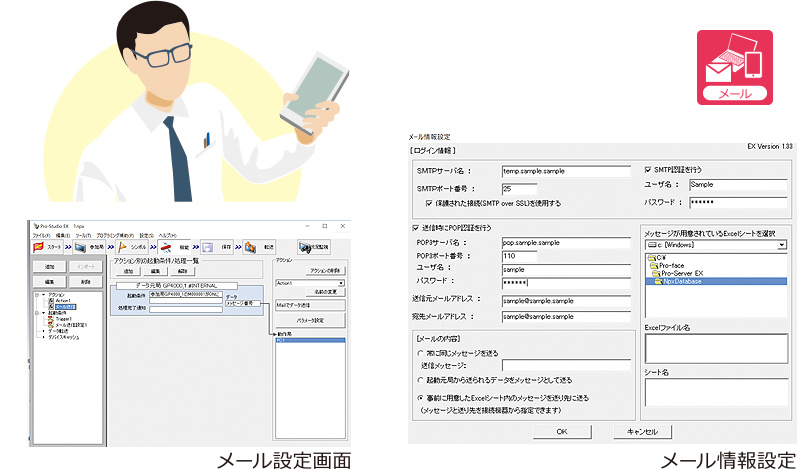Open the 参加局 step icon
The height and width of the screenshot is (469, 799).
click(80, 247)
